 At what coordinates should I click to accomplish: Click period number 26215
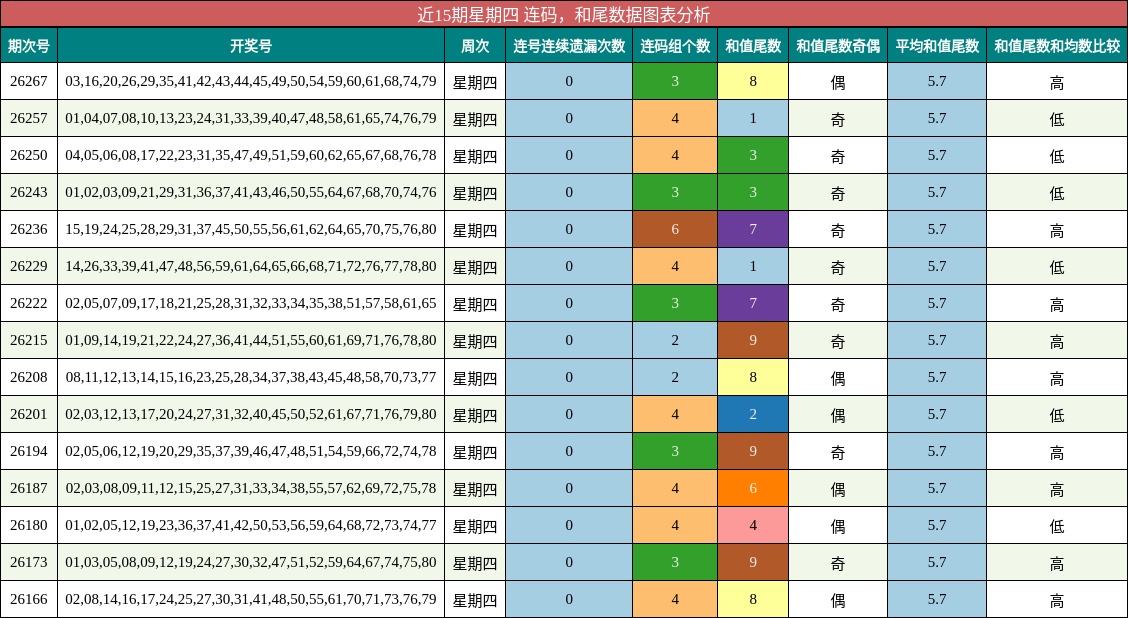pyautogui.click(x=29, y=340)
